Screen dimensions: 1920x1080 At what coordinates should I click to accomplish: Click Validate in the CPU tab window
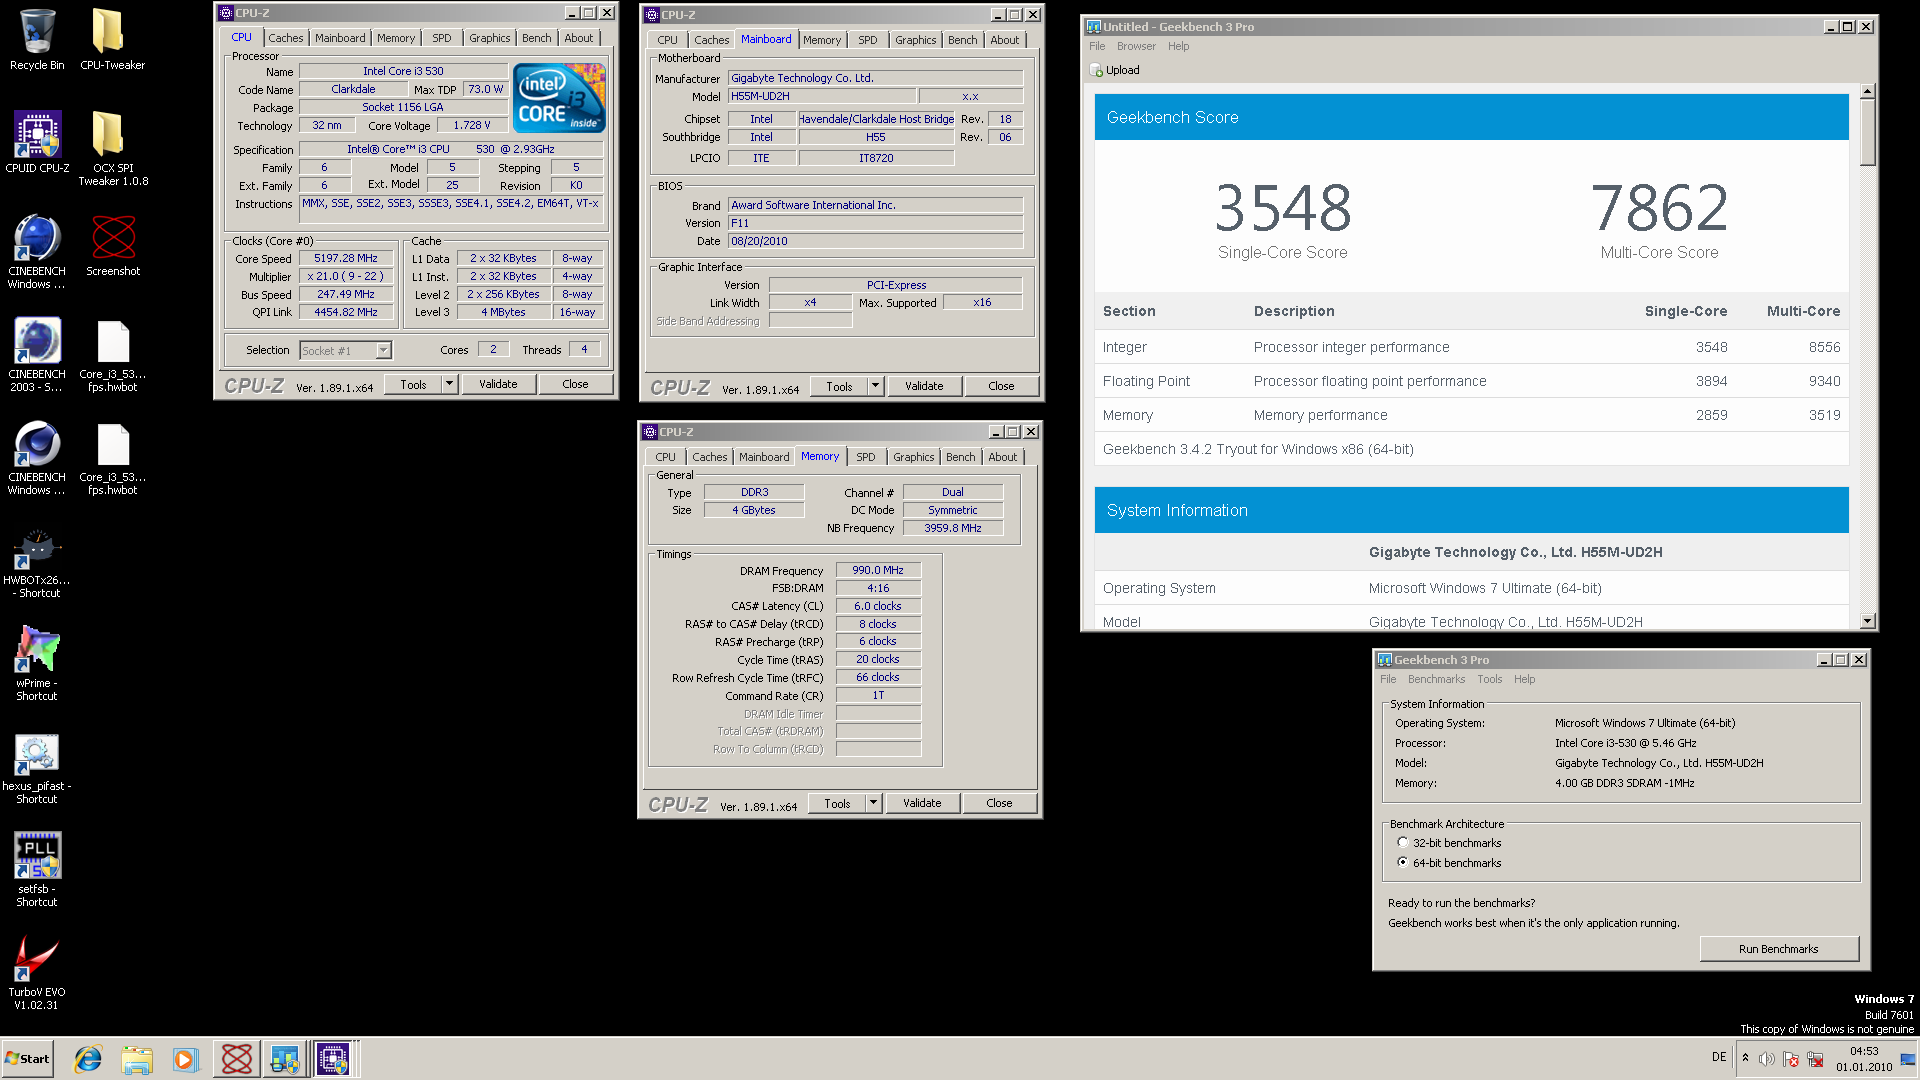(x=498, y=384)
